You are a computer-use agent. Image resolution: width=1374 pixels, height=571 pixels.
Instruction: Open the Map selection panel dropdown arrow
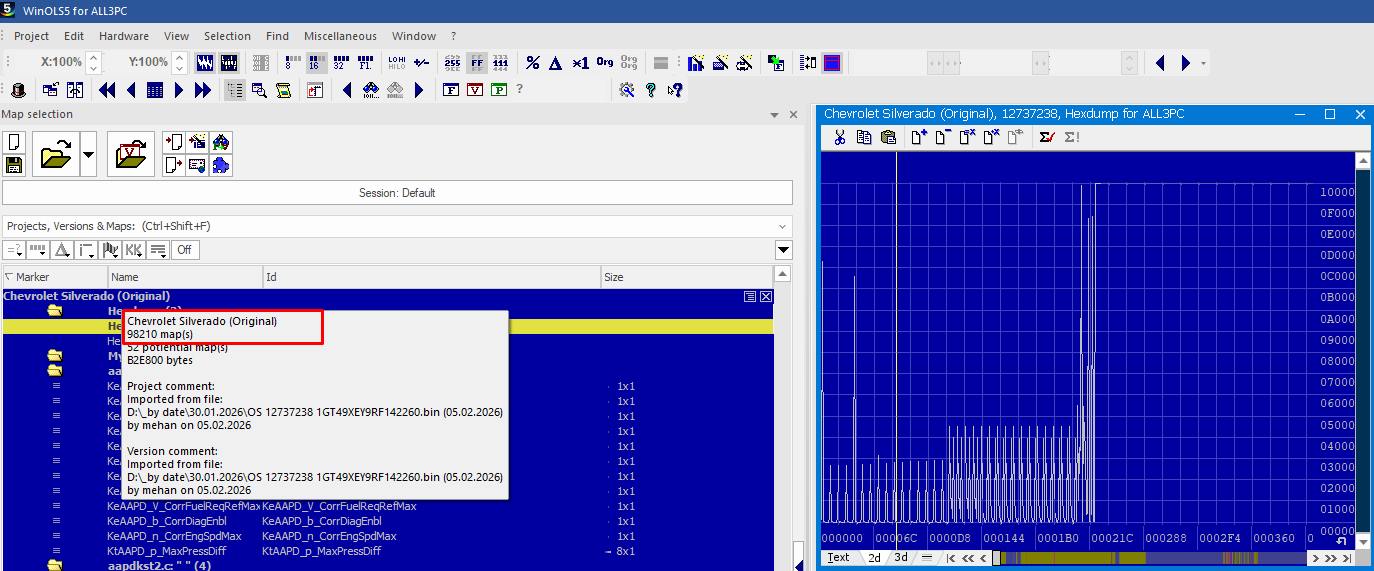click(774, 115)
